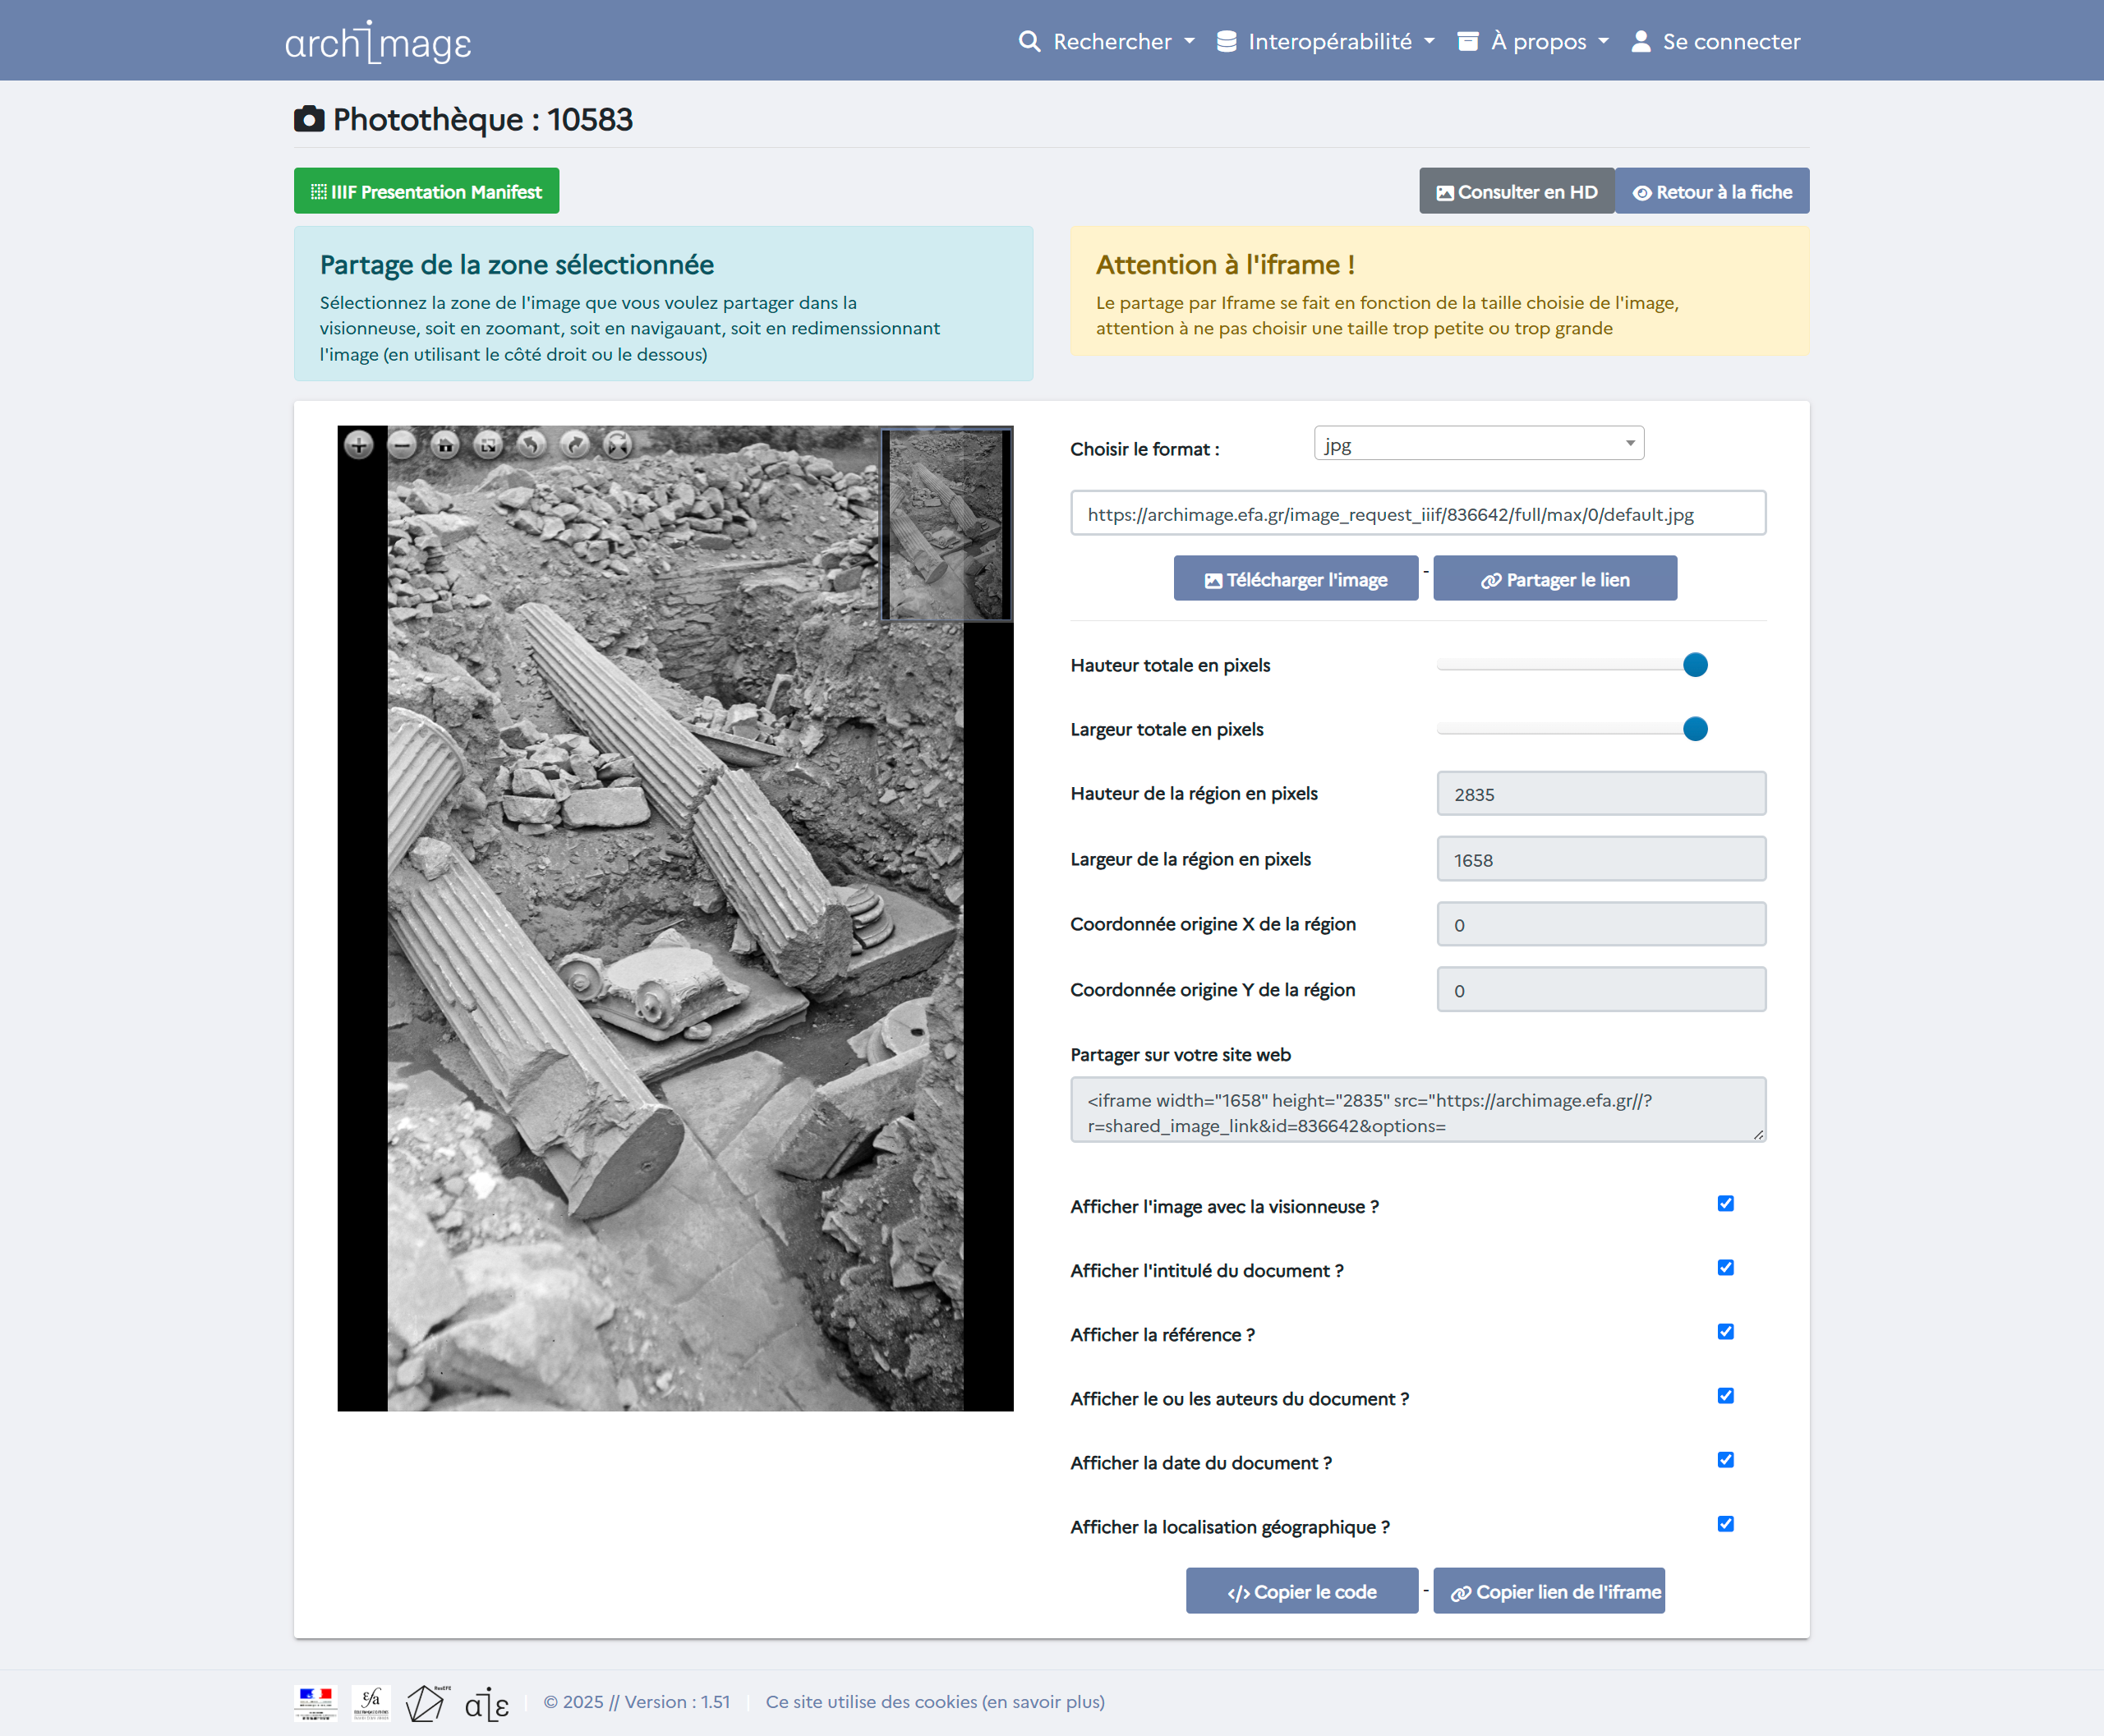Click the image navigator thumbnail
This screenshot has width=2104, height=1736.
pos(945,525)
